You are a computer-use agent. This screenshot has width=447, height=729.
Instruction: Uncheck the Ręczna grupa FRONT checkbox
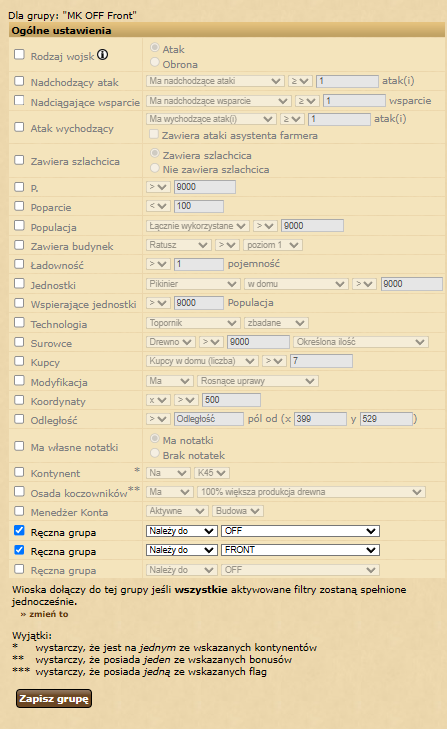[x=19, y=550]
